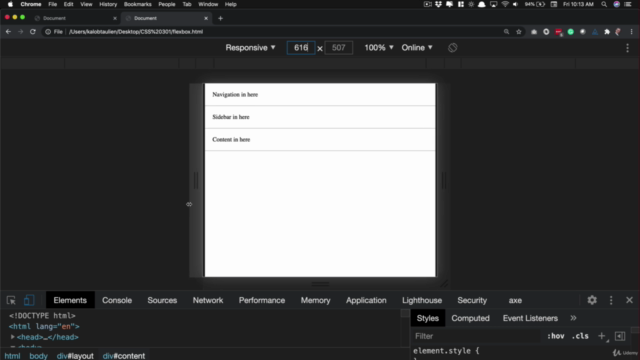The height and width of the screenshot is (360, 640).
Task: Click the browser forward arrow
Action: coord(20,31)
